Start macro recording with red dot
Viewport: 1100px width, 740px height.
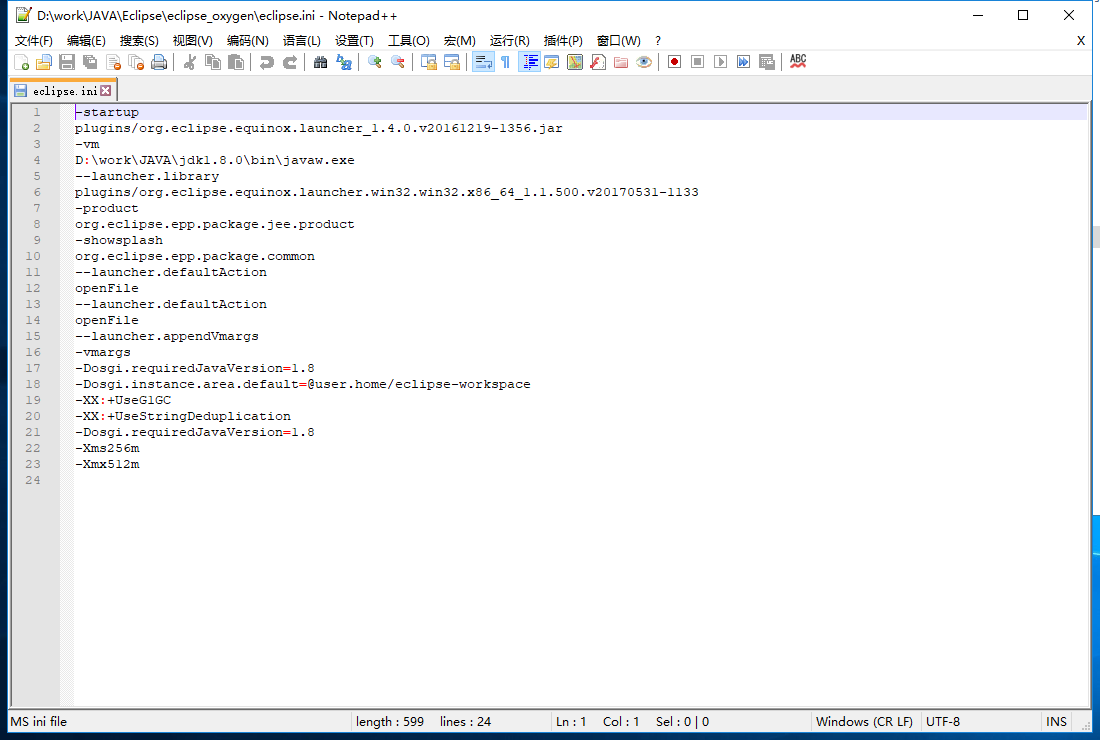pyautogui.click(x=674, y=62)
